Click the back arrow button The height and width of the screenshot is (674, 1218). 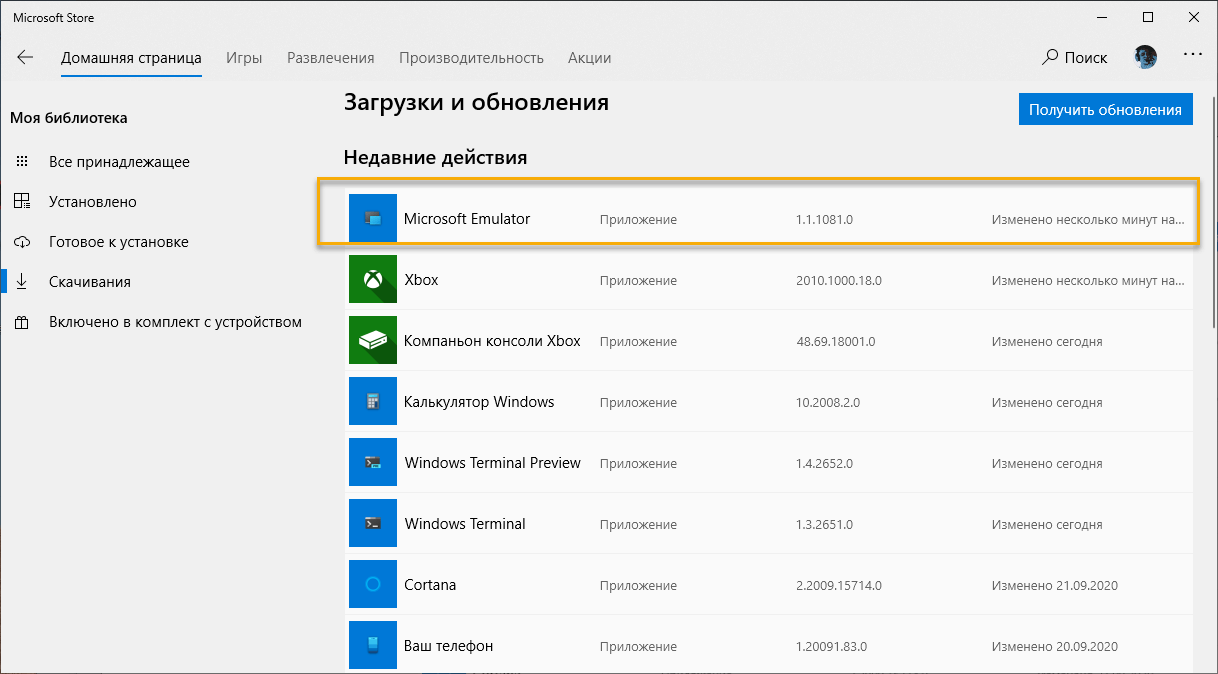pos(25,57)
